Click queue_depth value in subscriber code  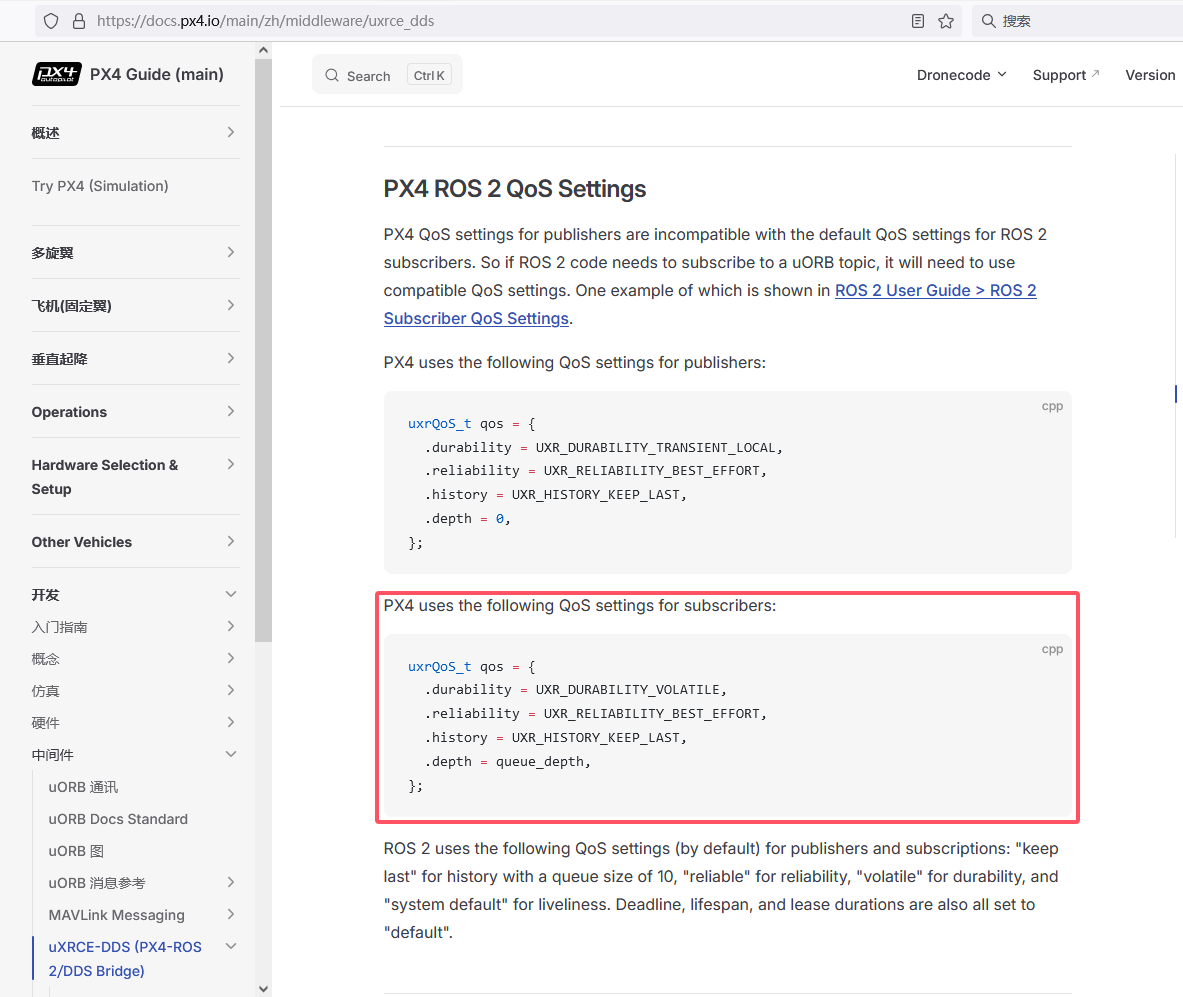tap(539, 762)
